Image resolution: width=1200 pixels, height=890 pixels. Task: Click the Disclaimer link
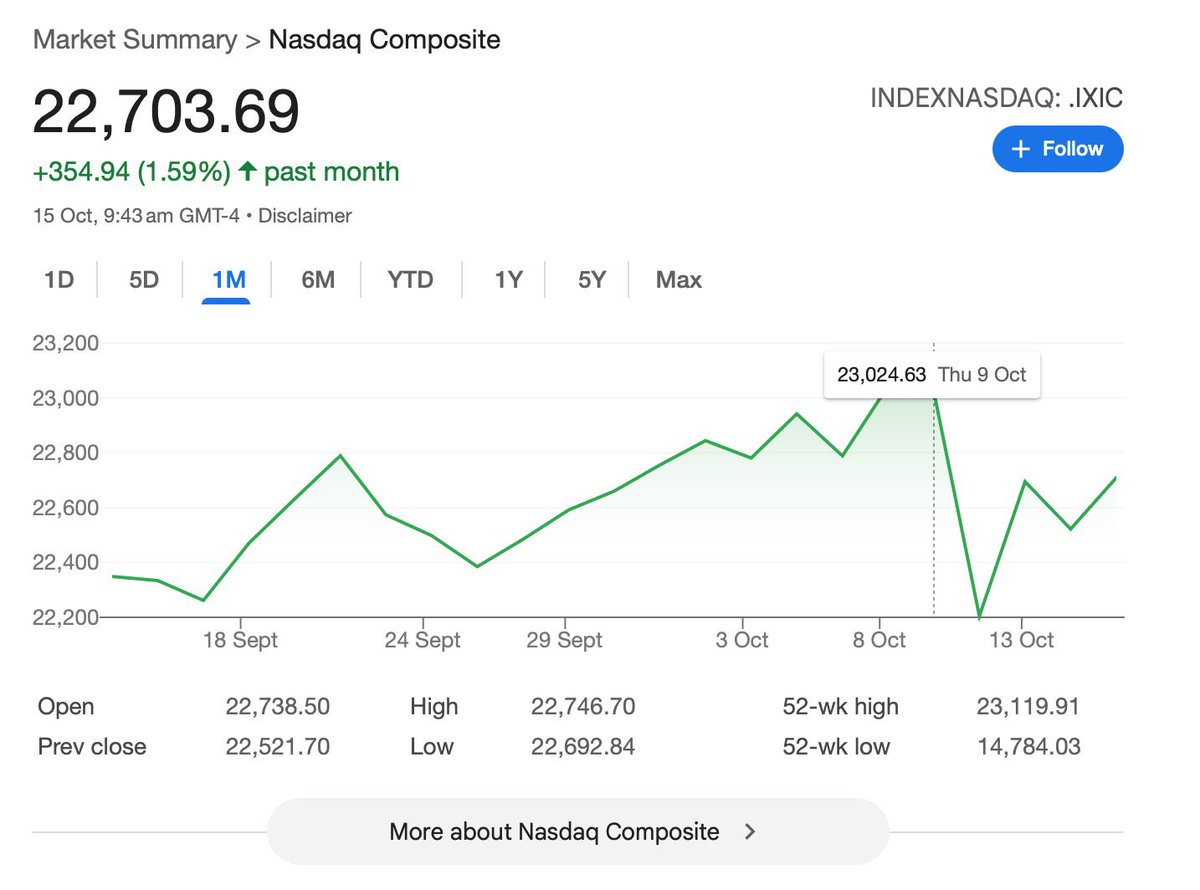(x=305, y=215)
